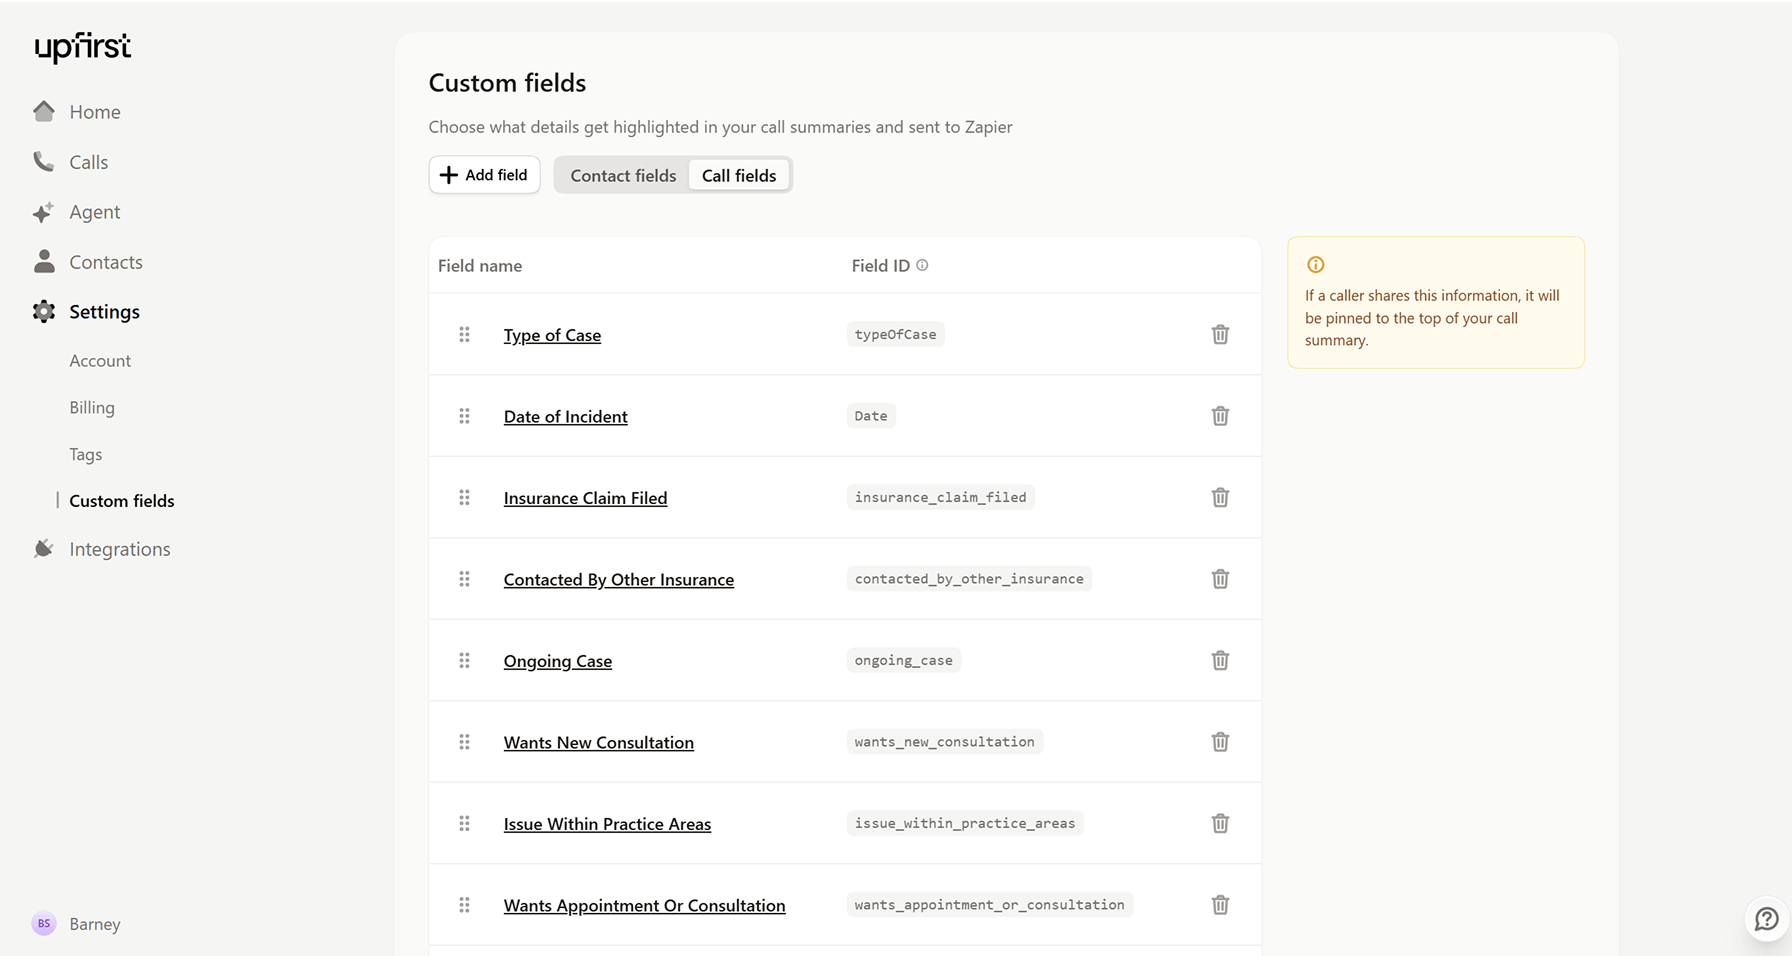1792x956 pixels.
Task: Click the wants_appointment_or_consultation field ID
Action: coord(990,905)
